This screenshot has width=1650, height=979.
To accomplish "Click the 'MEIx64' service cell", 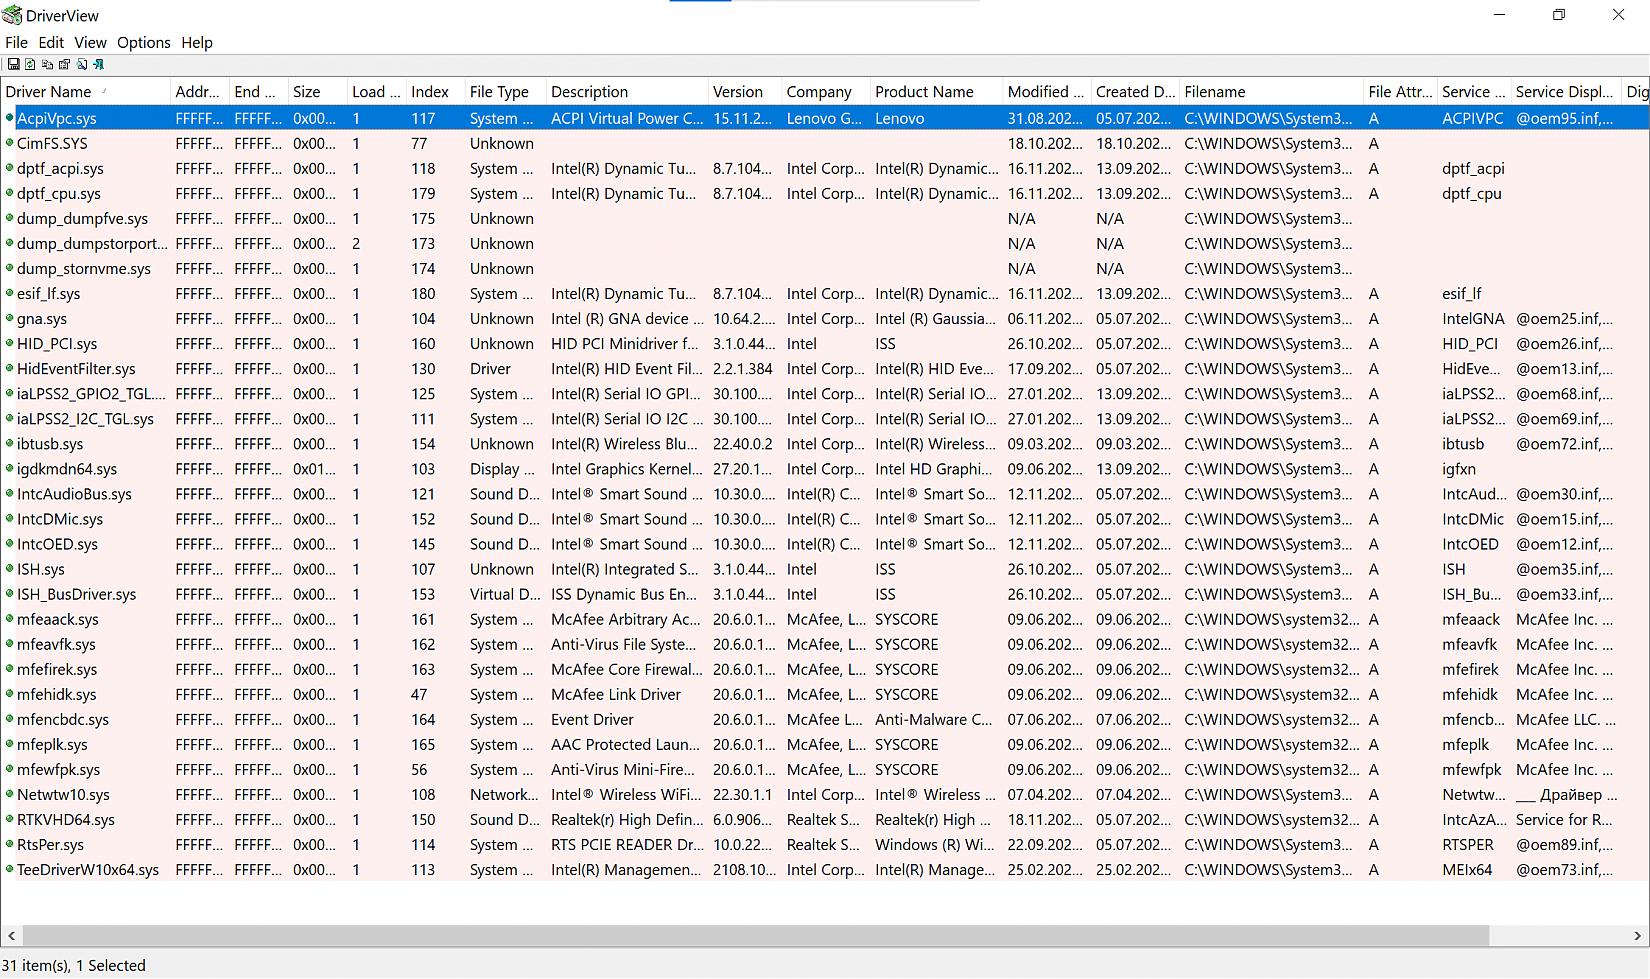I will click(1467, 869).
